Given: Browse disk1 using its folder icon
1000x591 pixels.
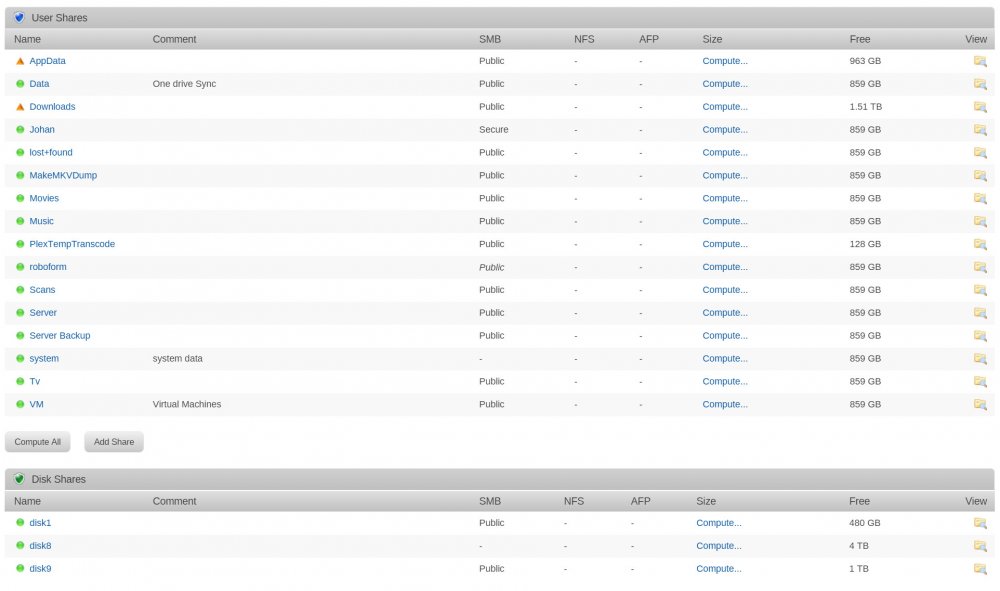Looking at the screenshot, I should point(980,523).
